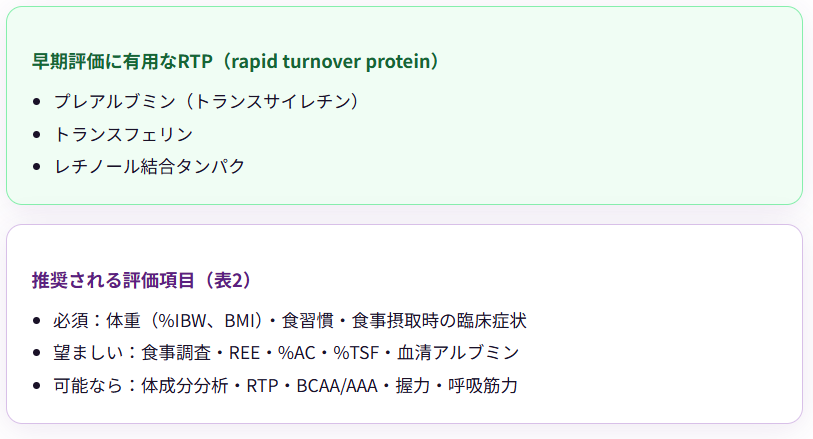The height and width of the screenshot is (439, 813).
Task: Click the bullet before レチノール結合タンパク
Action: (36, 166)
